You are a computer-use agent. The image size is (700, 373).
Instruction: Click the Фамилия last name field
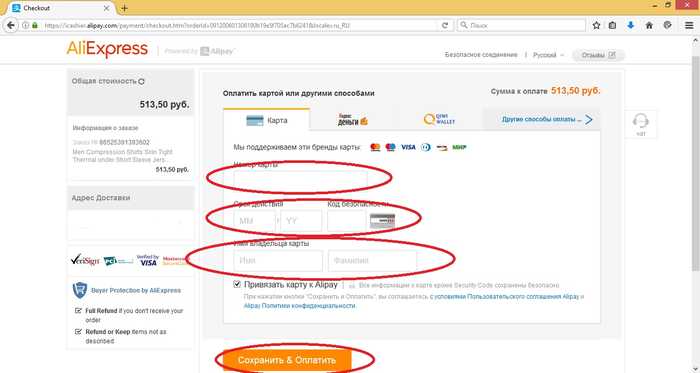372,261
